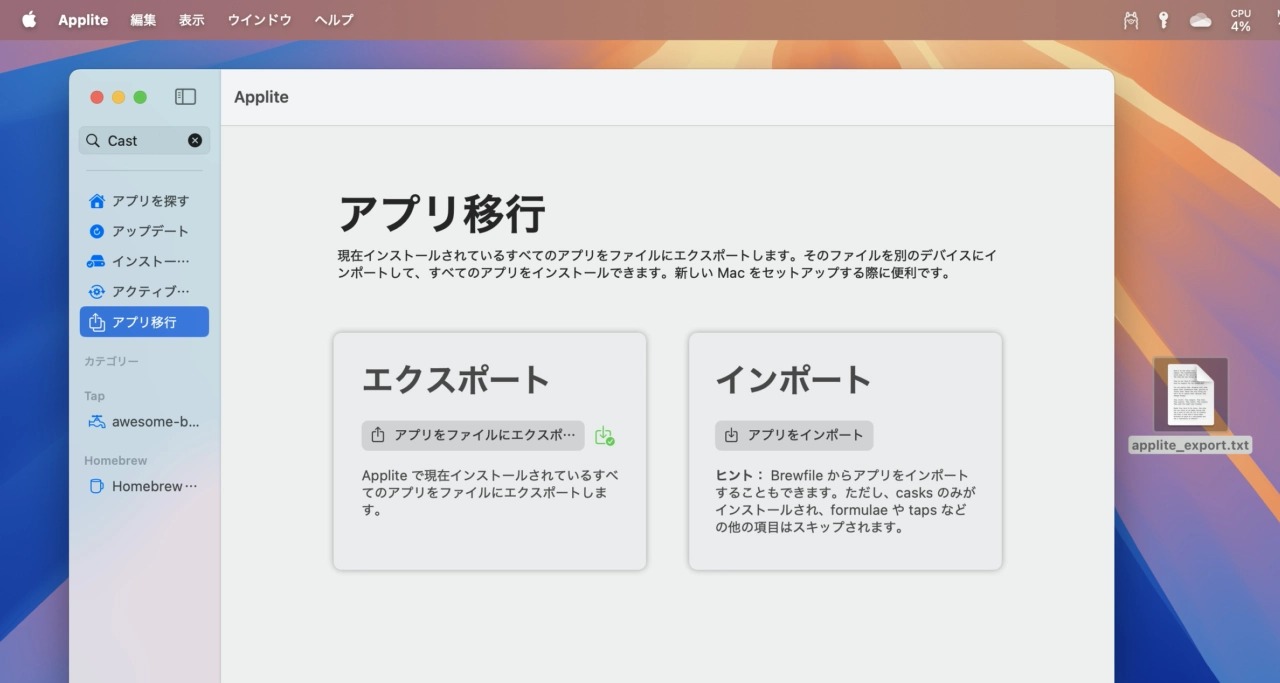Screen dimensions: 1280x683
Task: Clear the Cast search text
Action: point(195,141)
